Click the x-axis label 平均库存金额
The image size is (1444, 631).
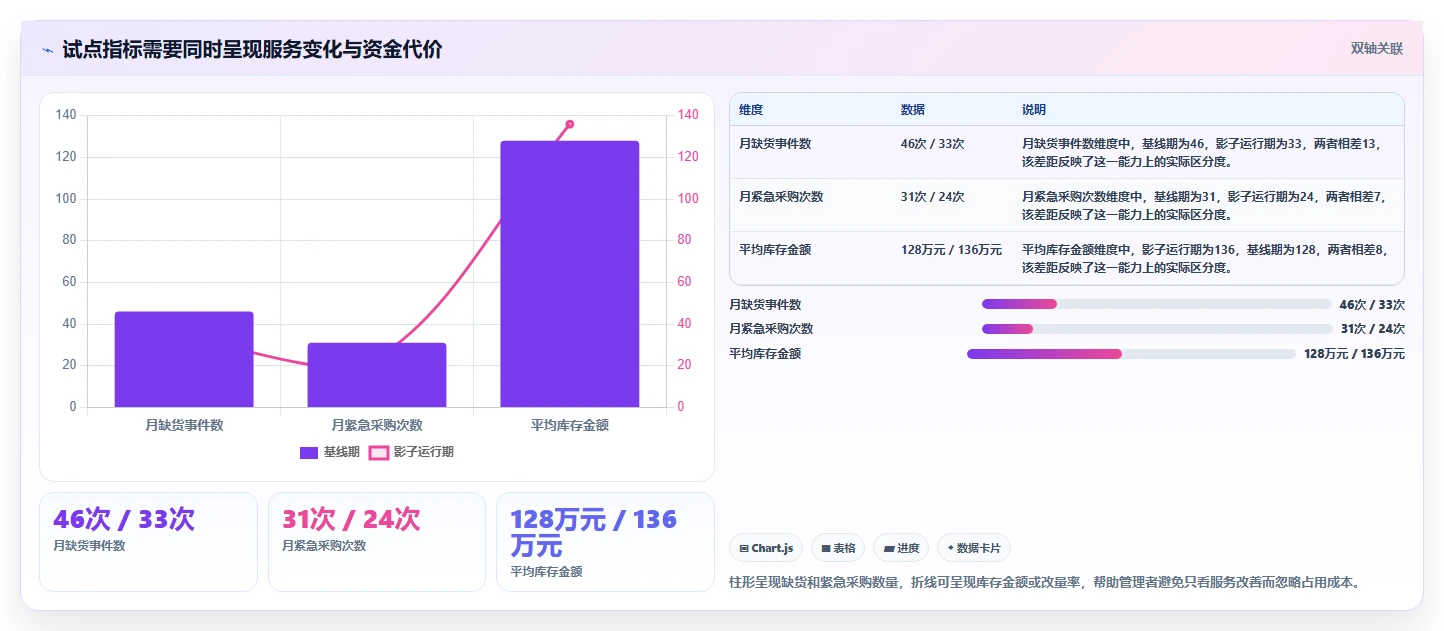[x=570, y=425]
